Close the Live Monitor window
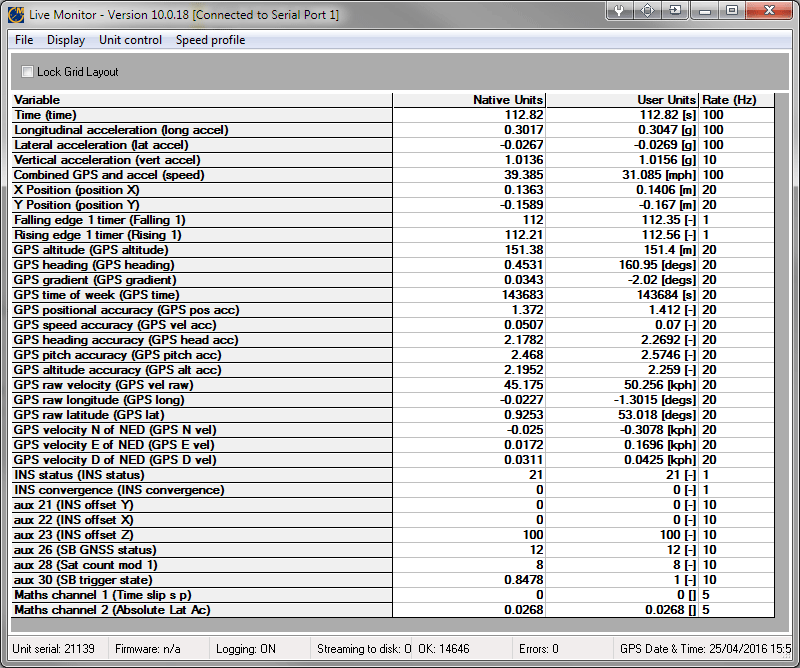 (x=769, y=11)
